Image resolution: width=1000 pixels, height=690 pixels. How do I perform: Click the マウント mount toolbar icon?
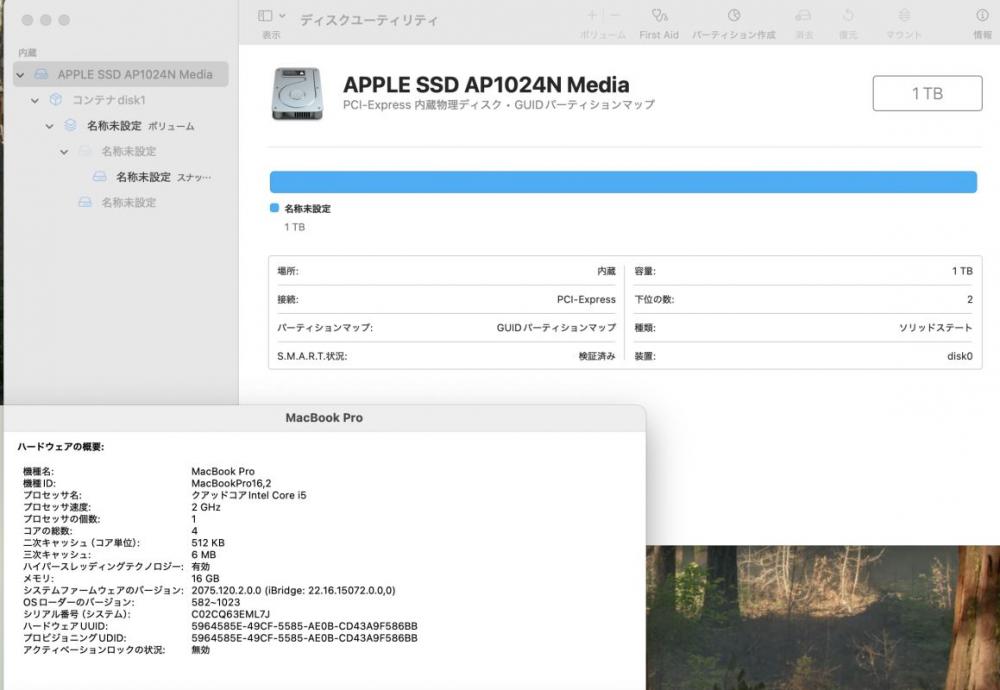pyautogui.click(x=904, y=15)
